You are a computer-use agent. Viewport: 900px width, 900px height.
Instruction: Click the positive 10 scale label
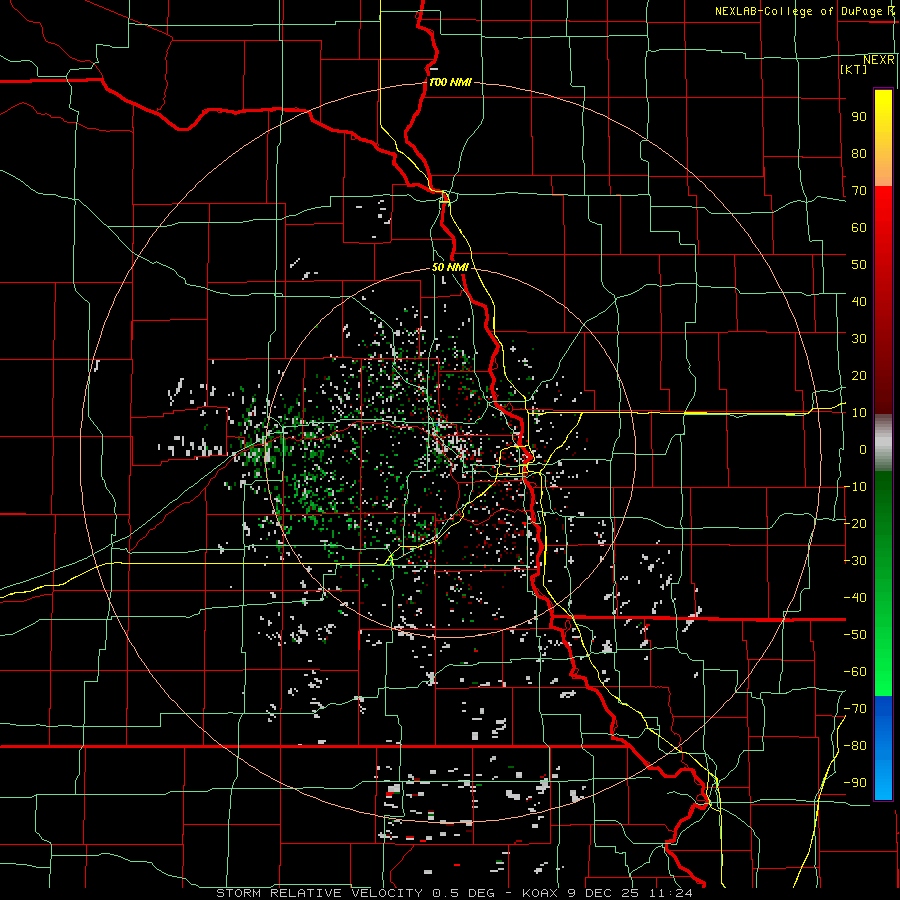click(x=859, y=413)
